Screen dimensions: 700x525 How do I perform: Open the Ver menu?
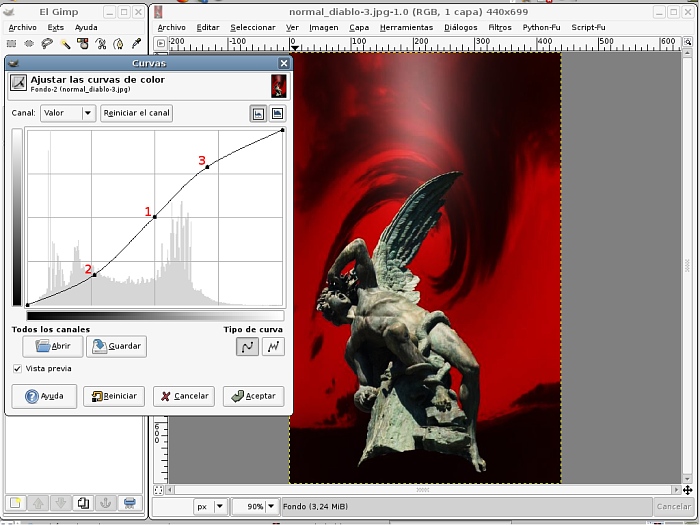(x=292, y=27)
